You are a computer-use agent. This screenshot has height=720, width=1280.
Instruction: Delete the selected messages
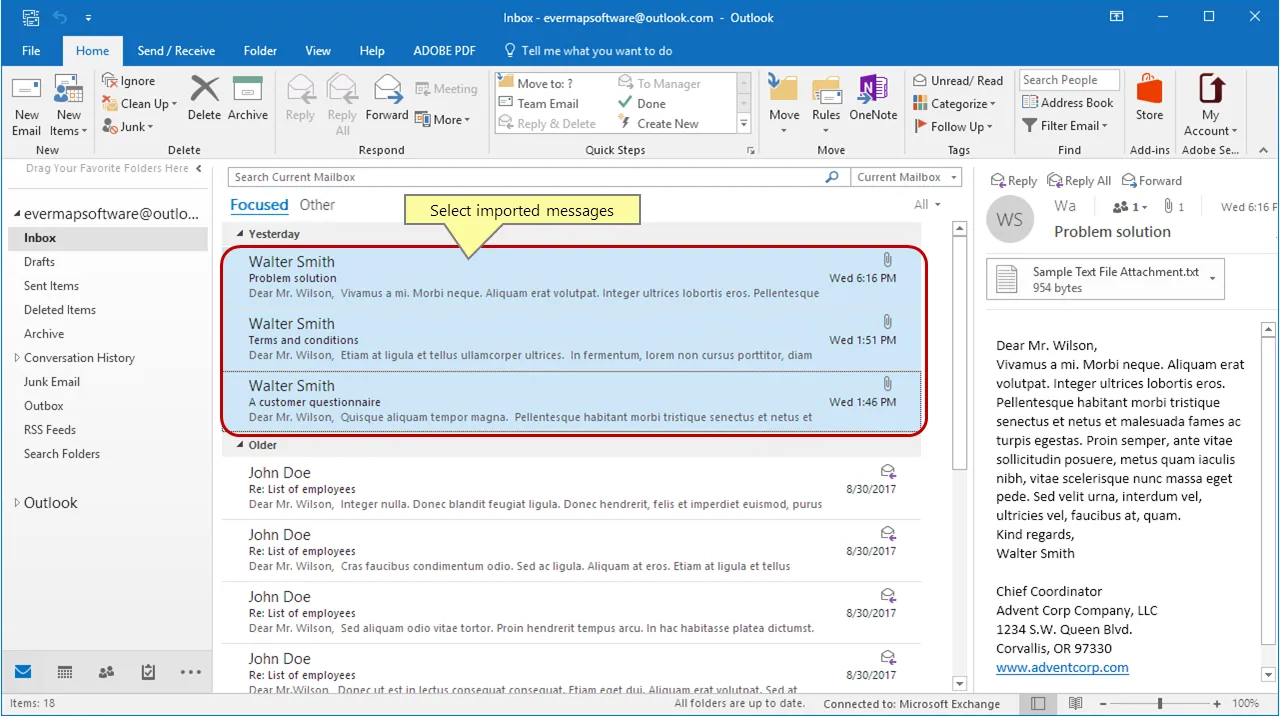point(204,98)
